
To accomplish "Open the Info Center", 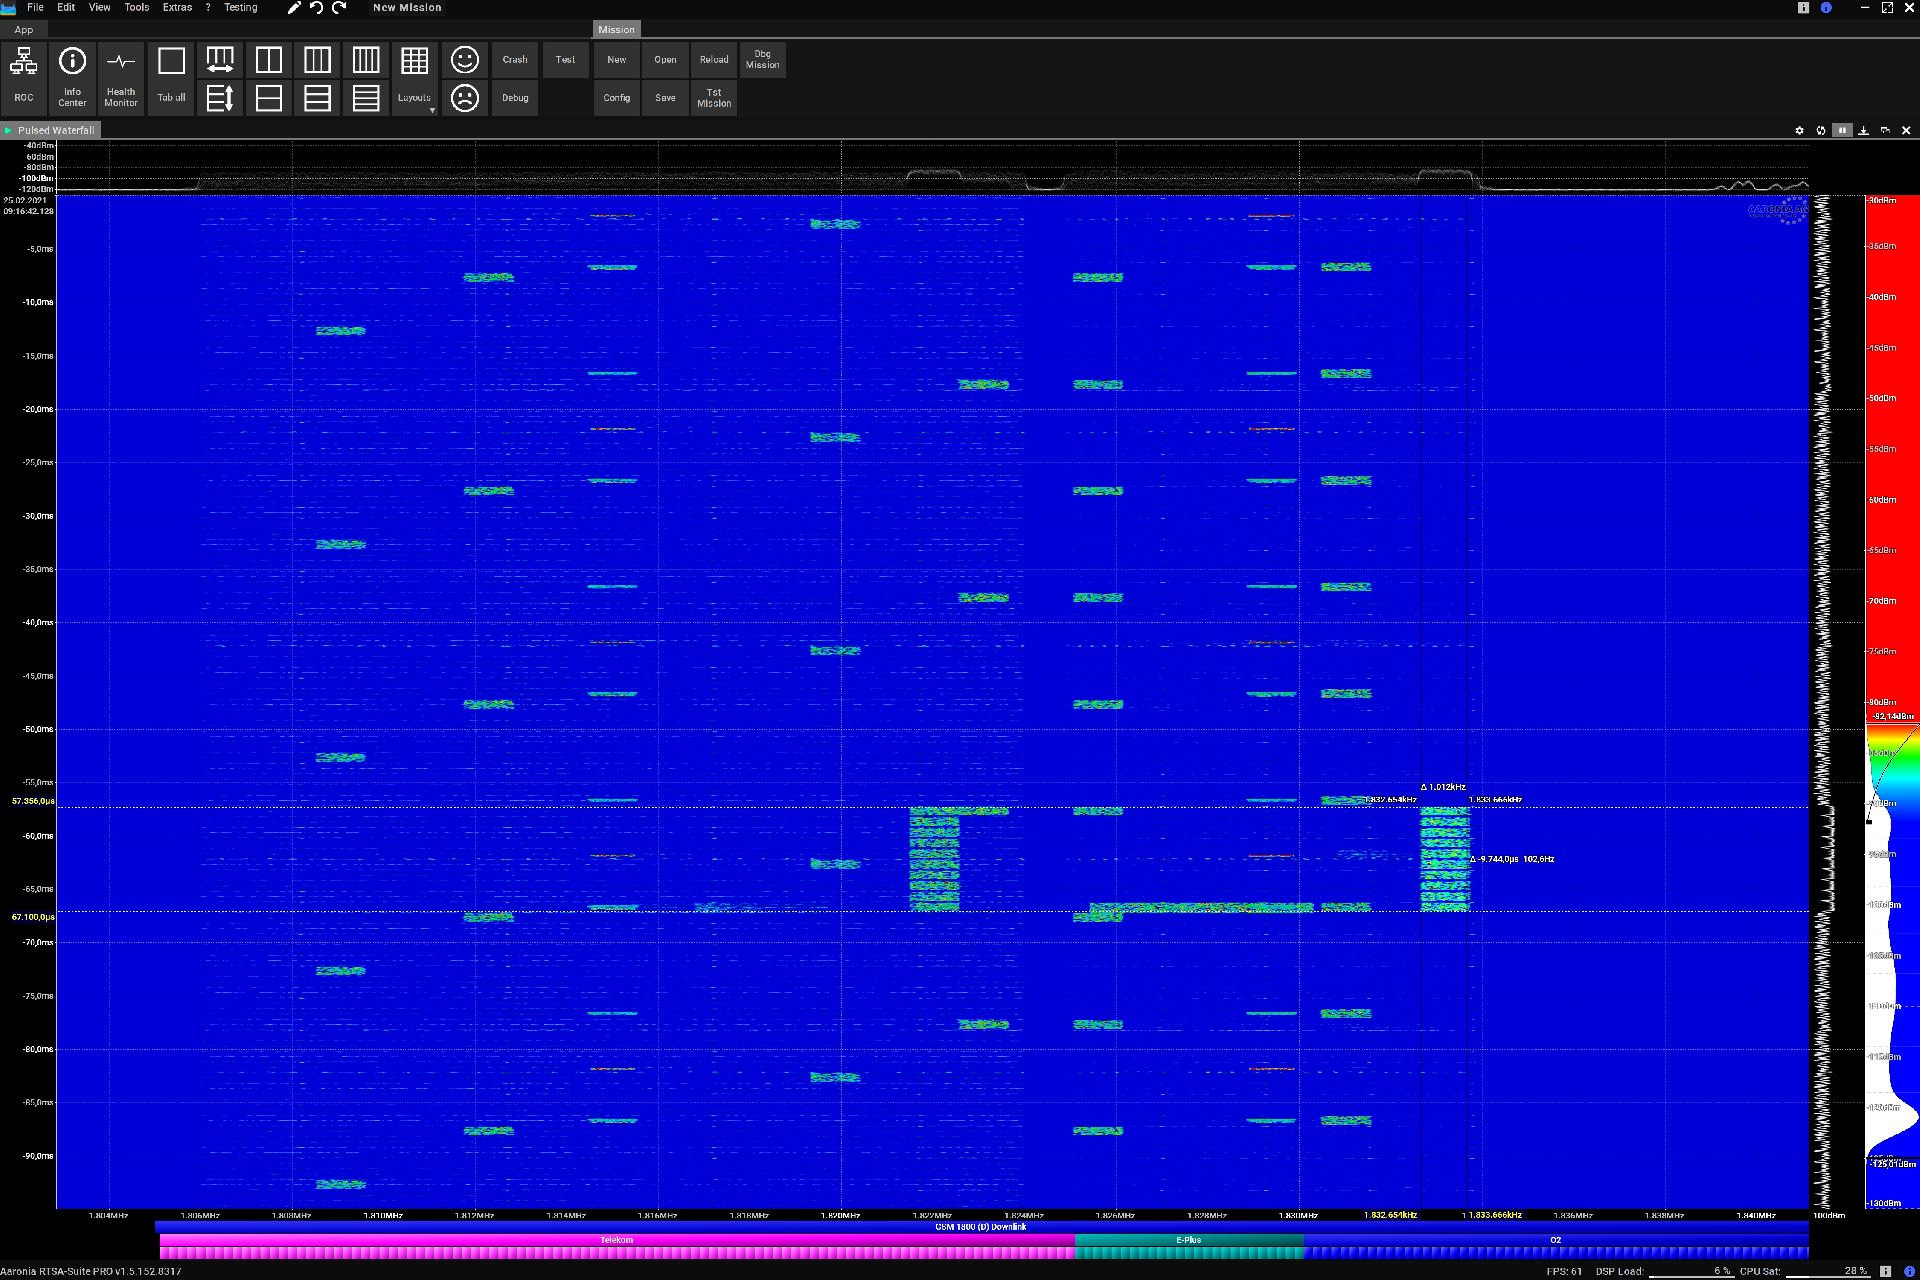I will pyautogui.click(x=72, y=78).
